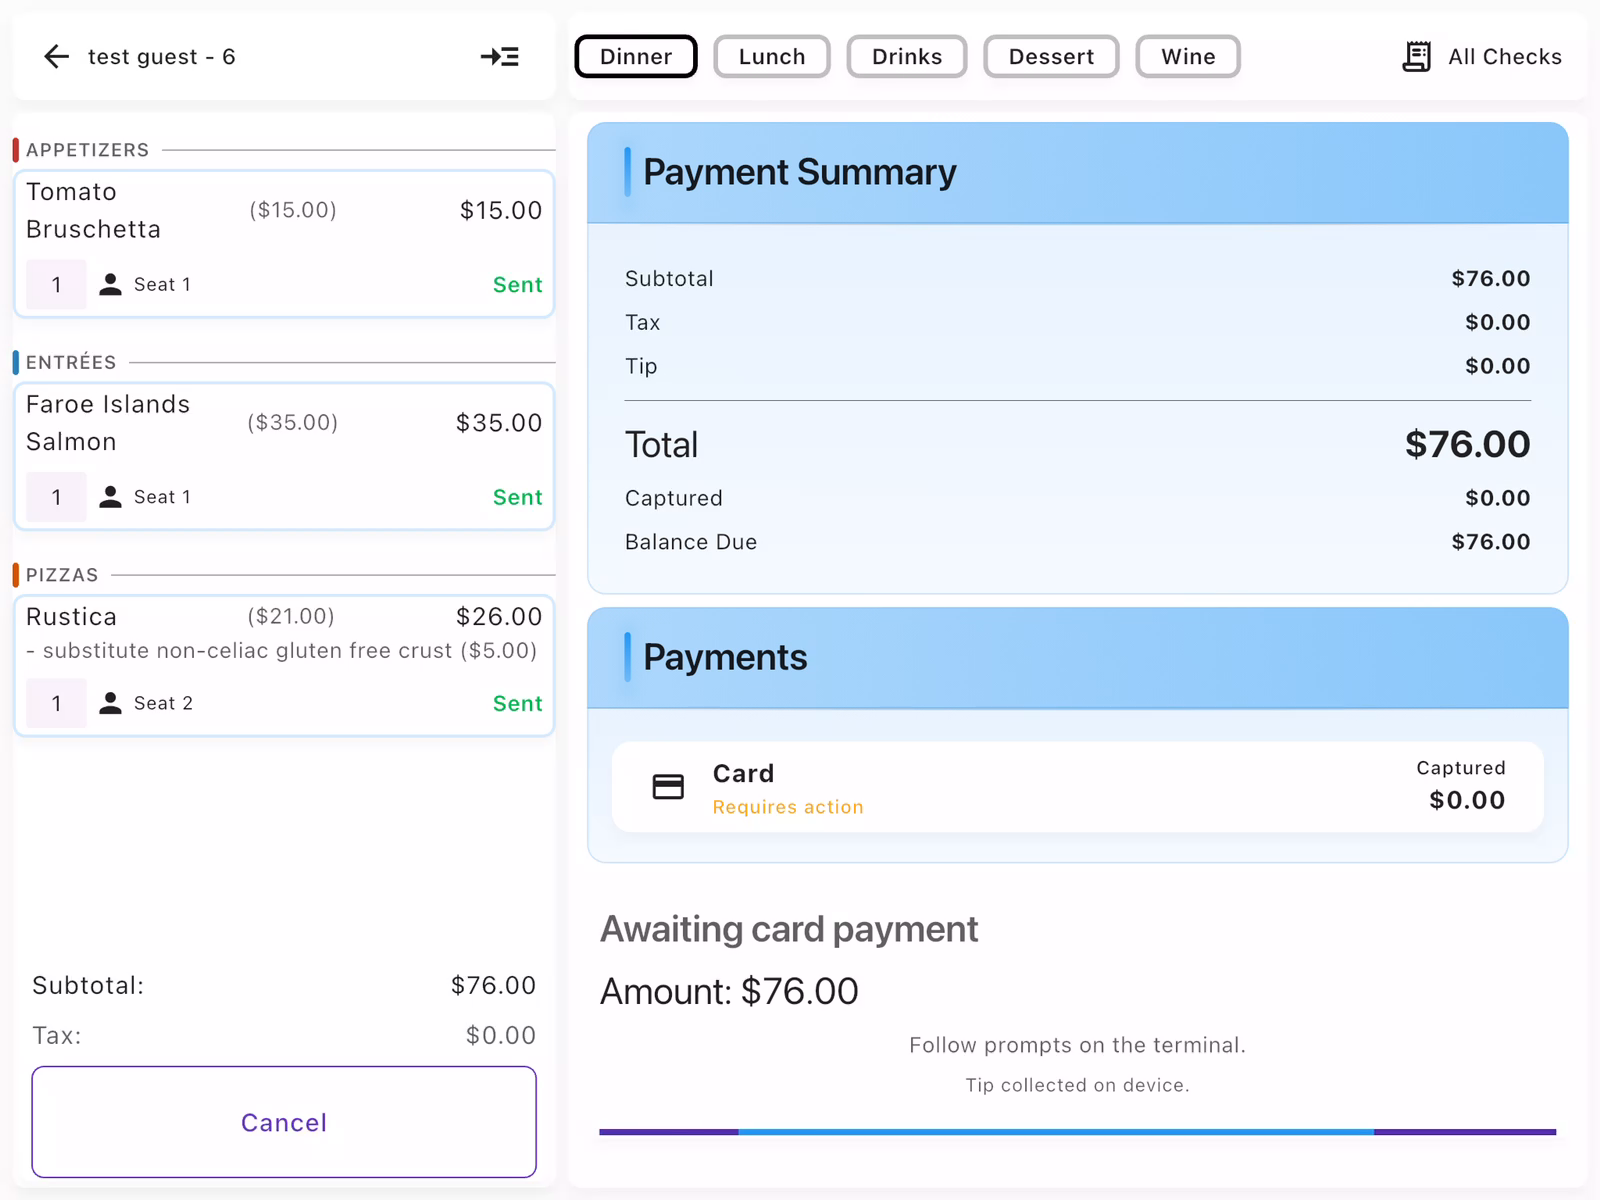Switch to the Lunch menu tab
The image size is (1600, 1200).
pyautogui.click(x=771, y=56)
